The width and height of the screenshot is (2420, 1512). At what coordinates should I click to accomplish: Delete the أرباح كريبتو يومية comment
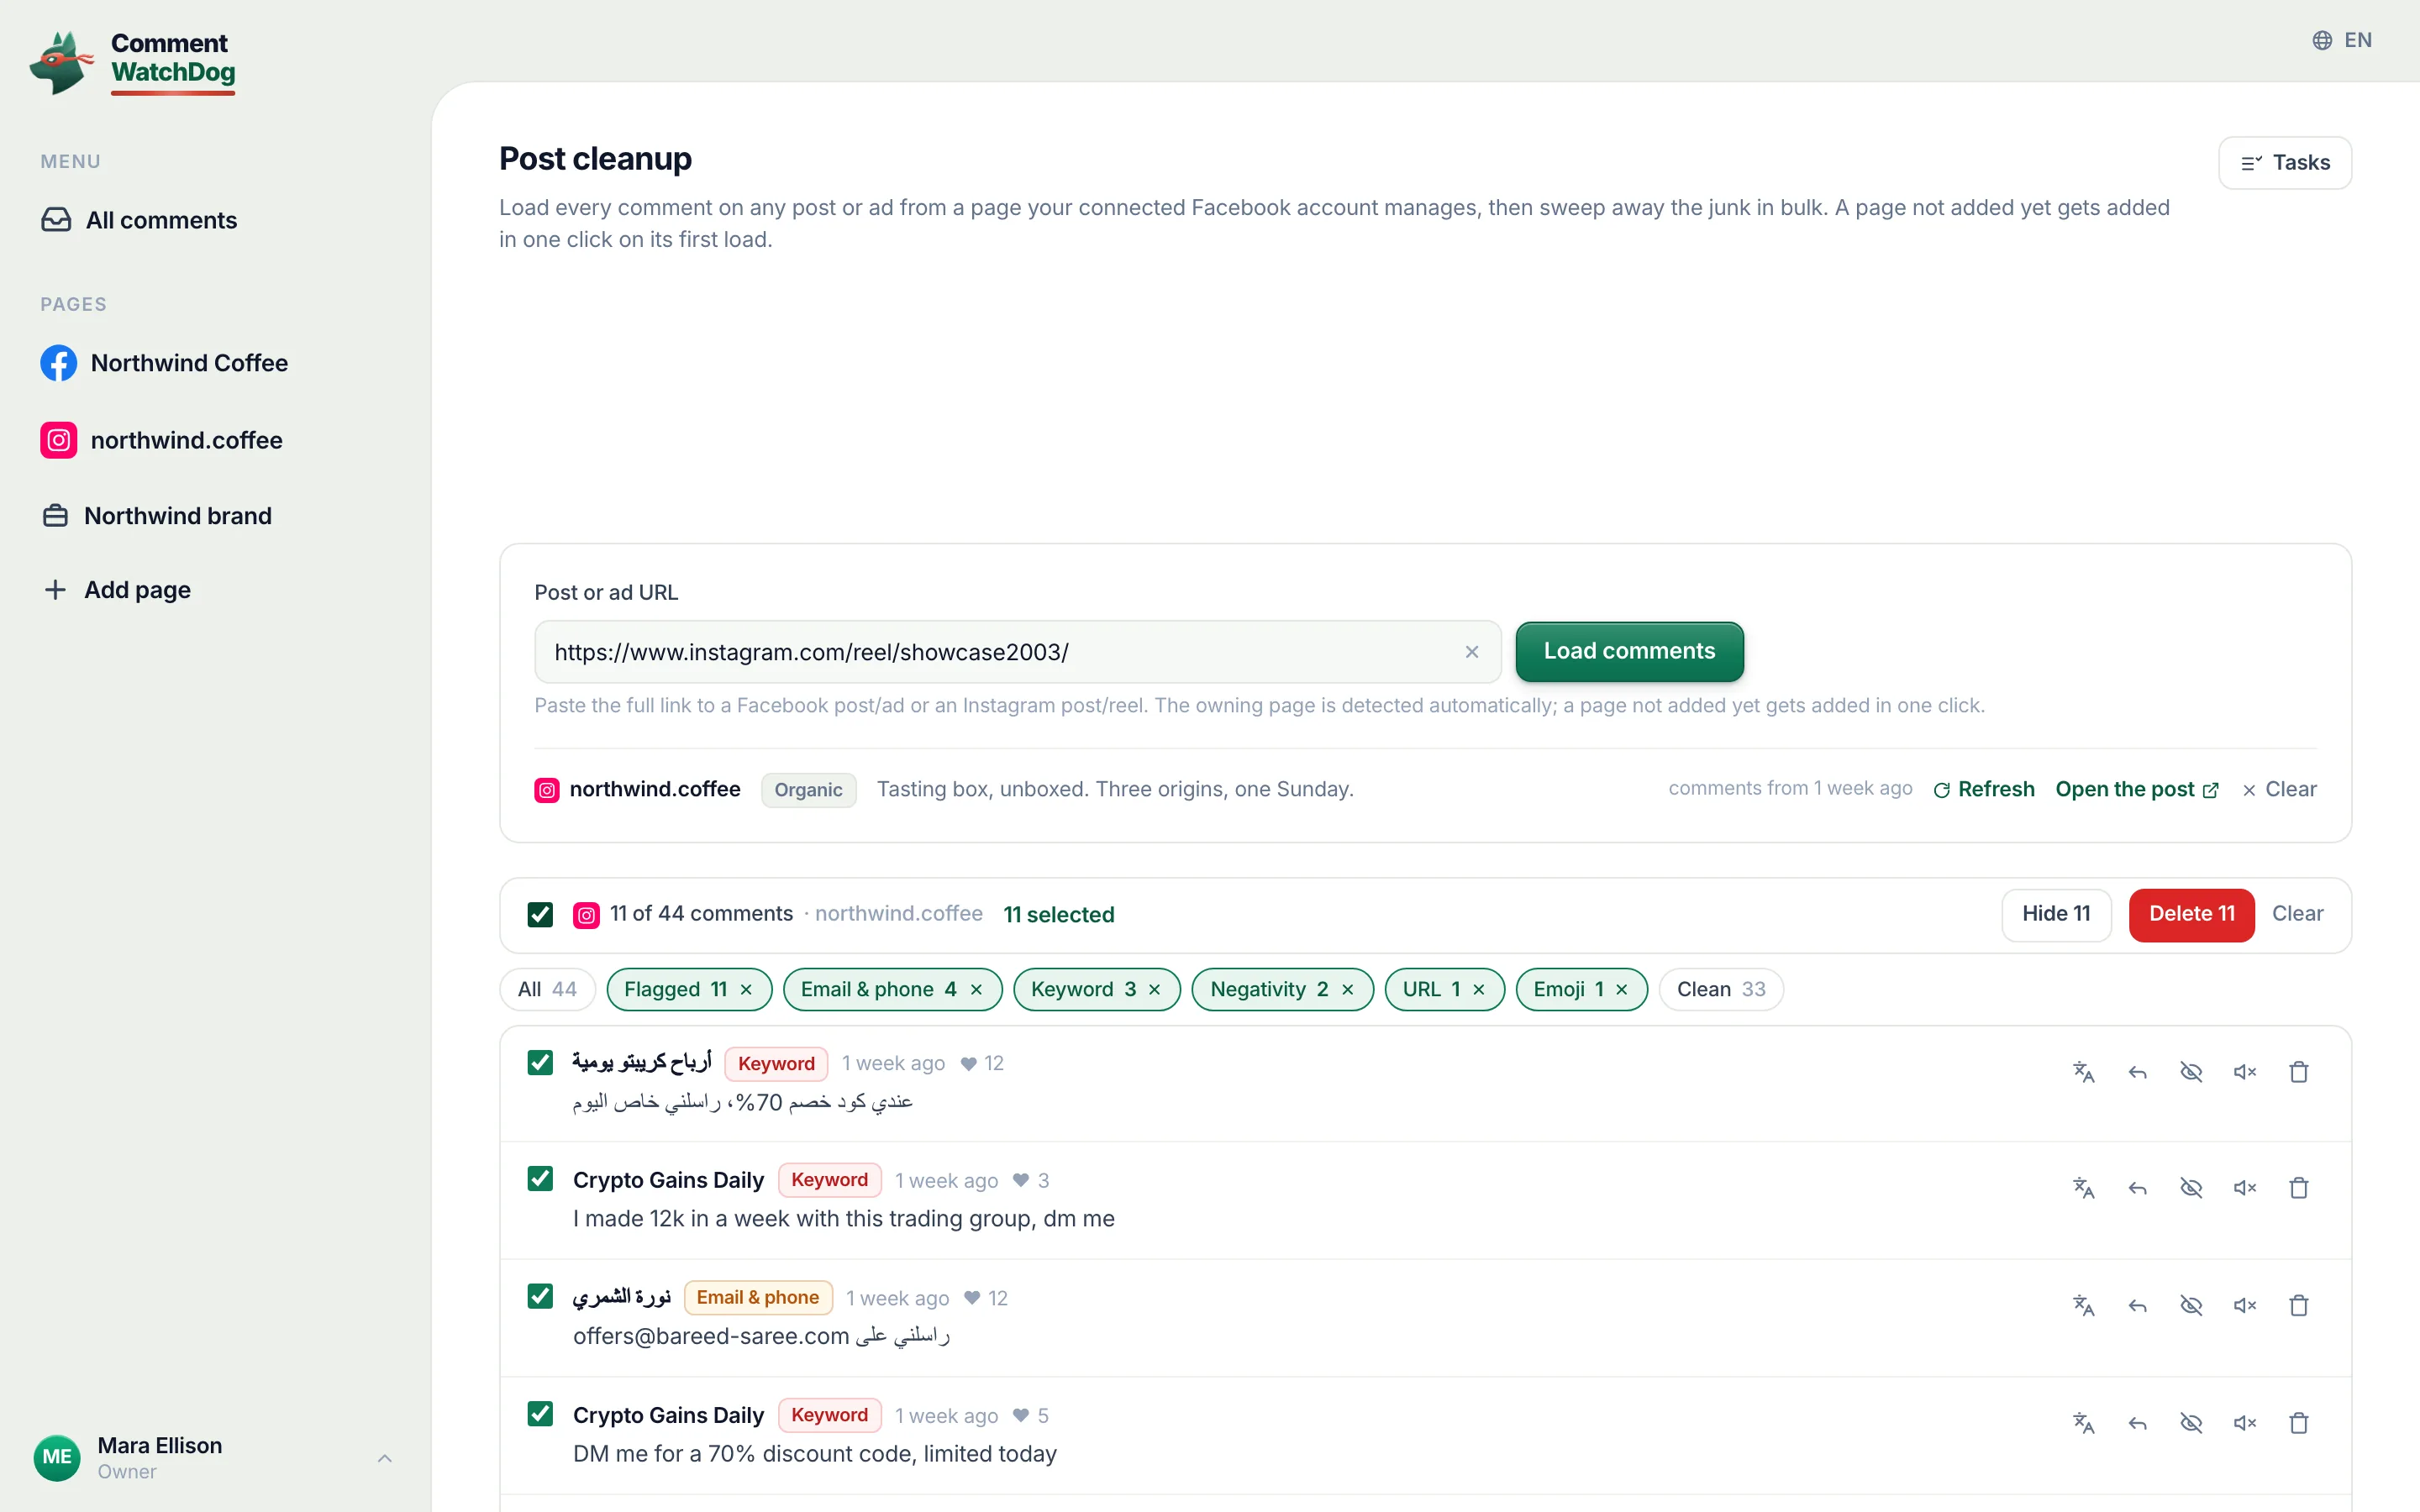(2299, 1072)
